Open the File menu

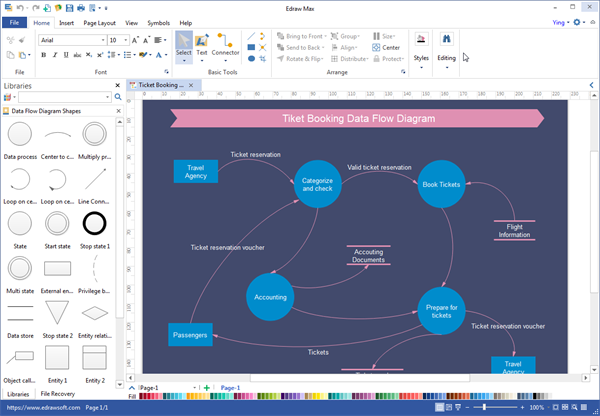point(14,22)
